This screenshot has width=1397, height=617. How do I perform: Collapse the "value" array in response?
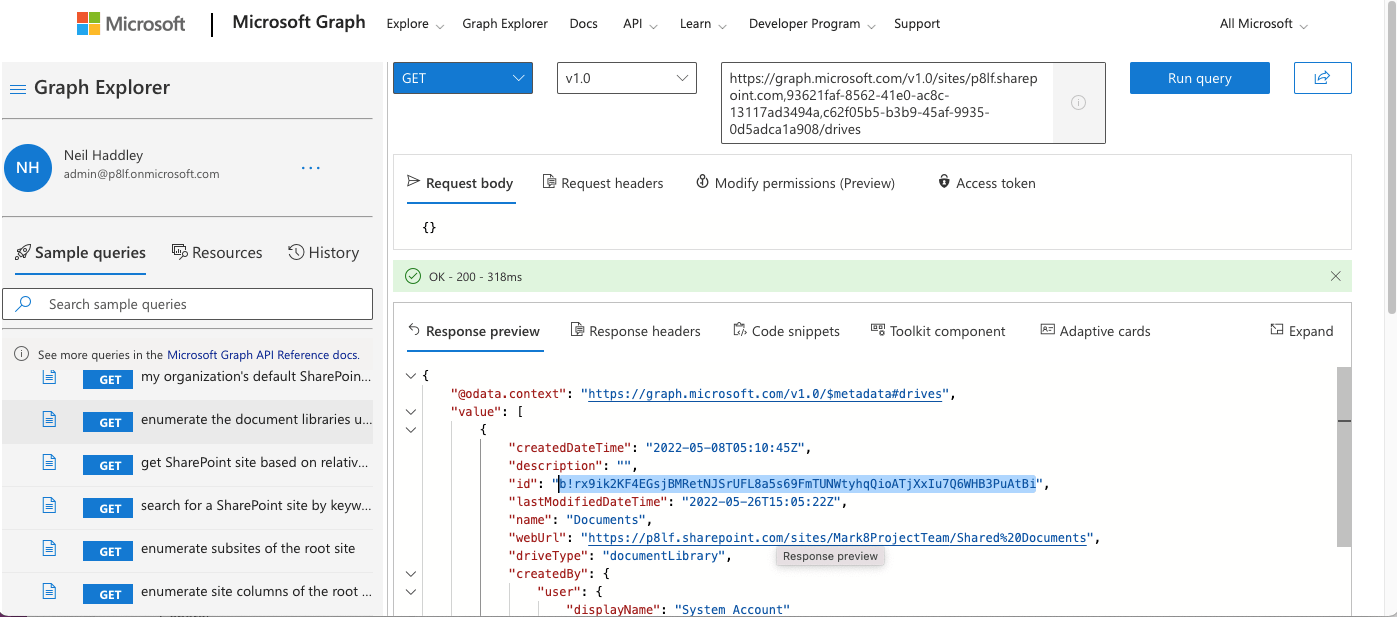click(411, 411)
